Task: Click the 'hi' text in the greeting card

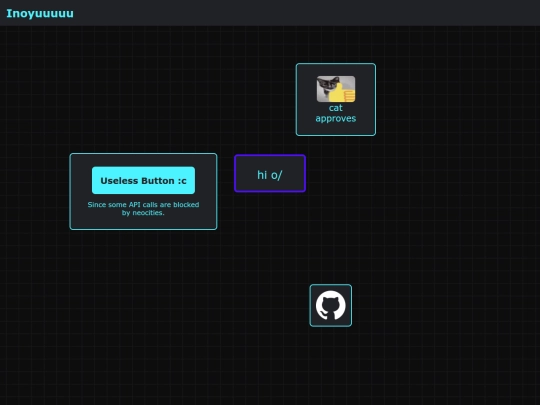Action: pos(262,175)
